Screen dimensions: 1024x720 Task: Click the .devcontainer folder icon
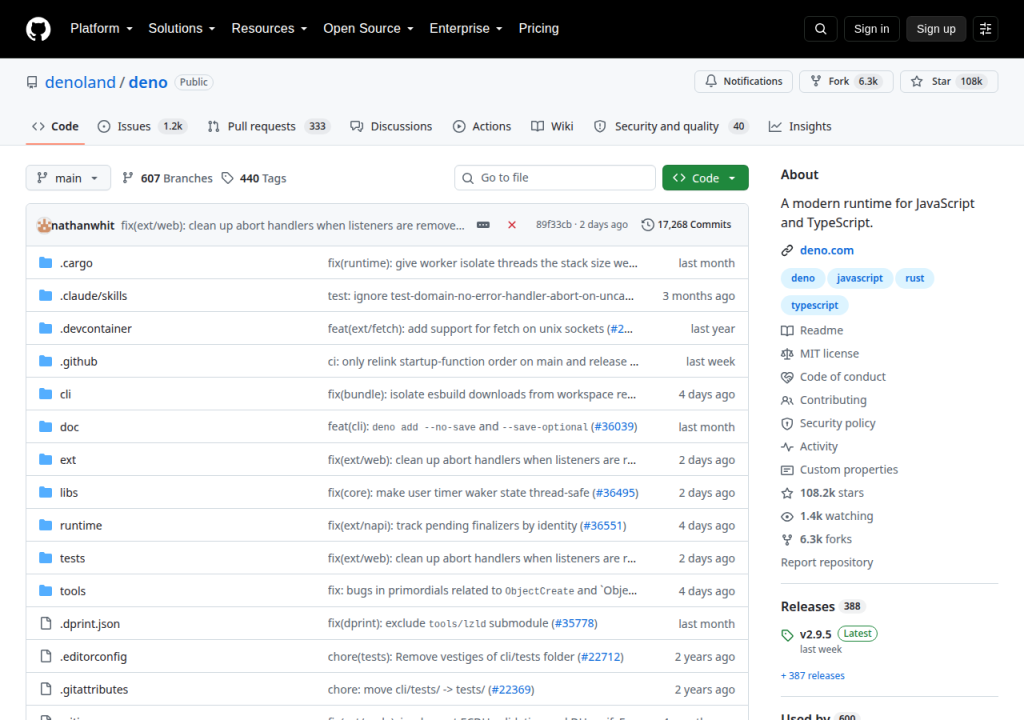pos(46,328)
